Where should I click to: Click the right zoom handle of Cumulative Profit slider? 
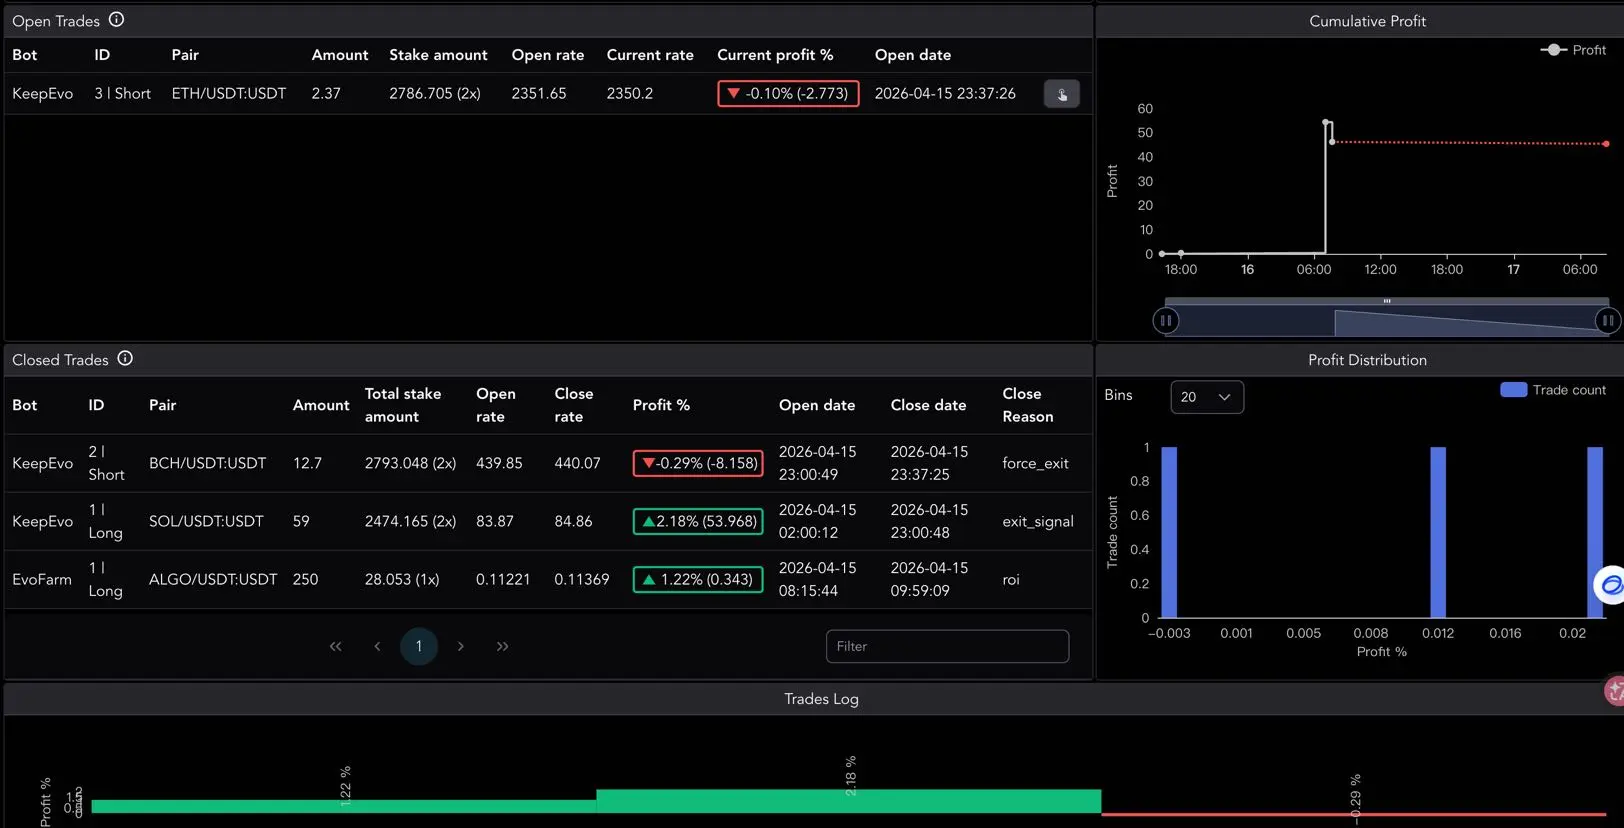(1606, 321)
